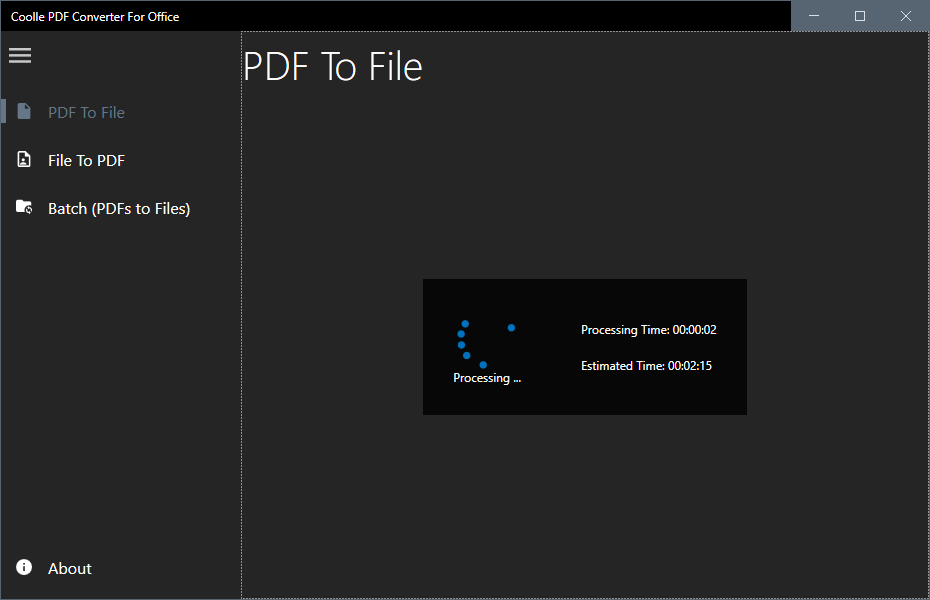
Task: Click the Processing Time readout
Action: tap(648, 330)
